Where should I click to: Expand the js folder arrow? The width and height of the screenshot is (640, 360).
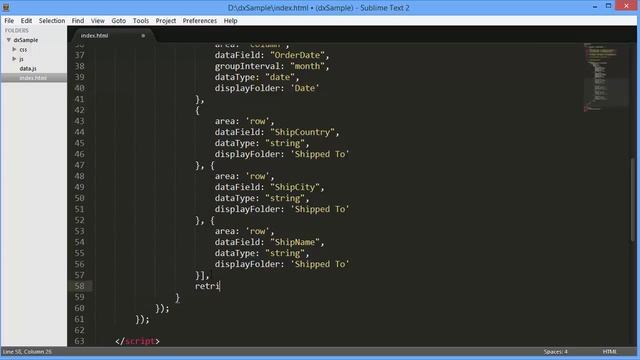point(14,59)
